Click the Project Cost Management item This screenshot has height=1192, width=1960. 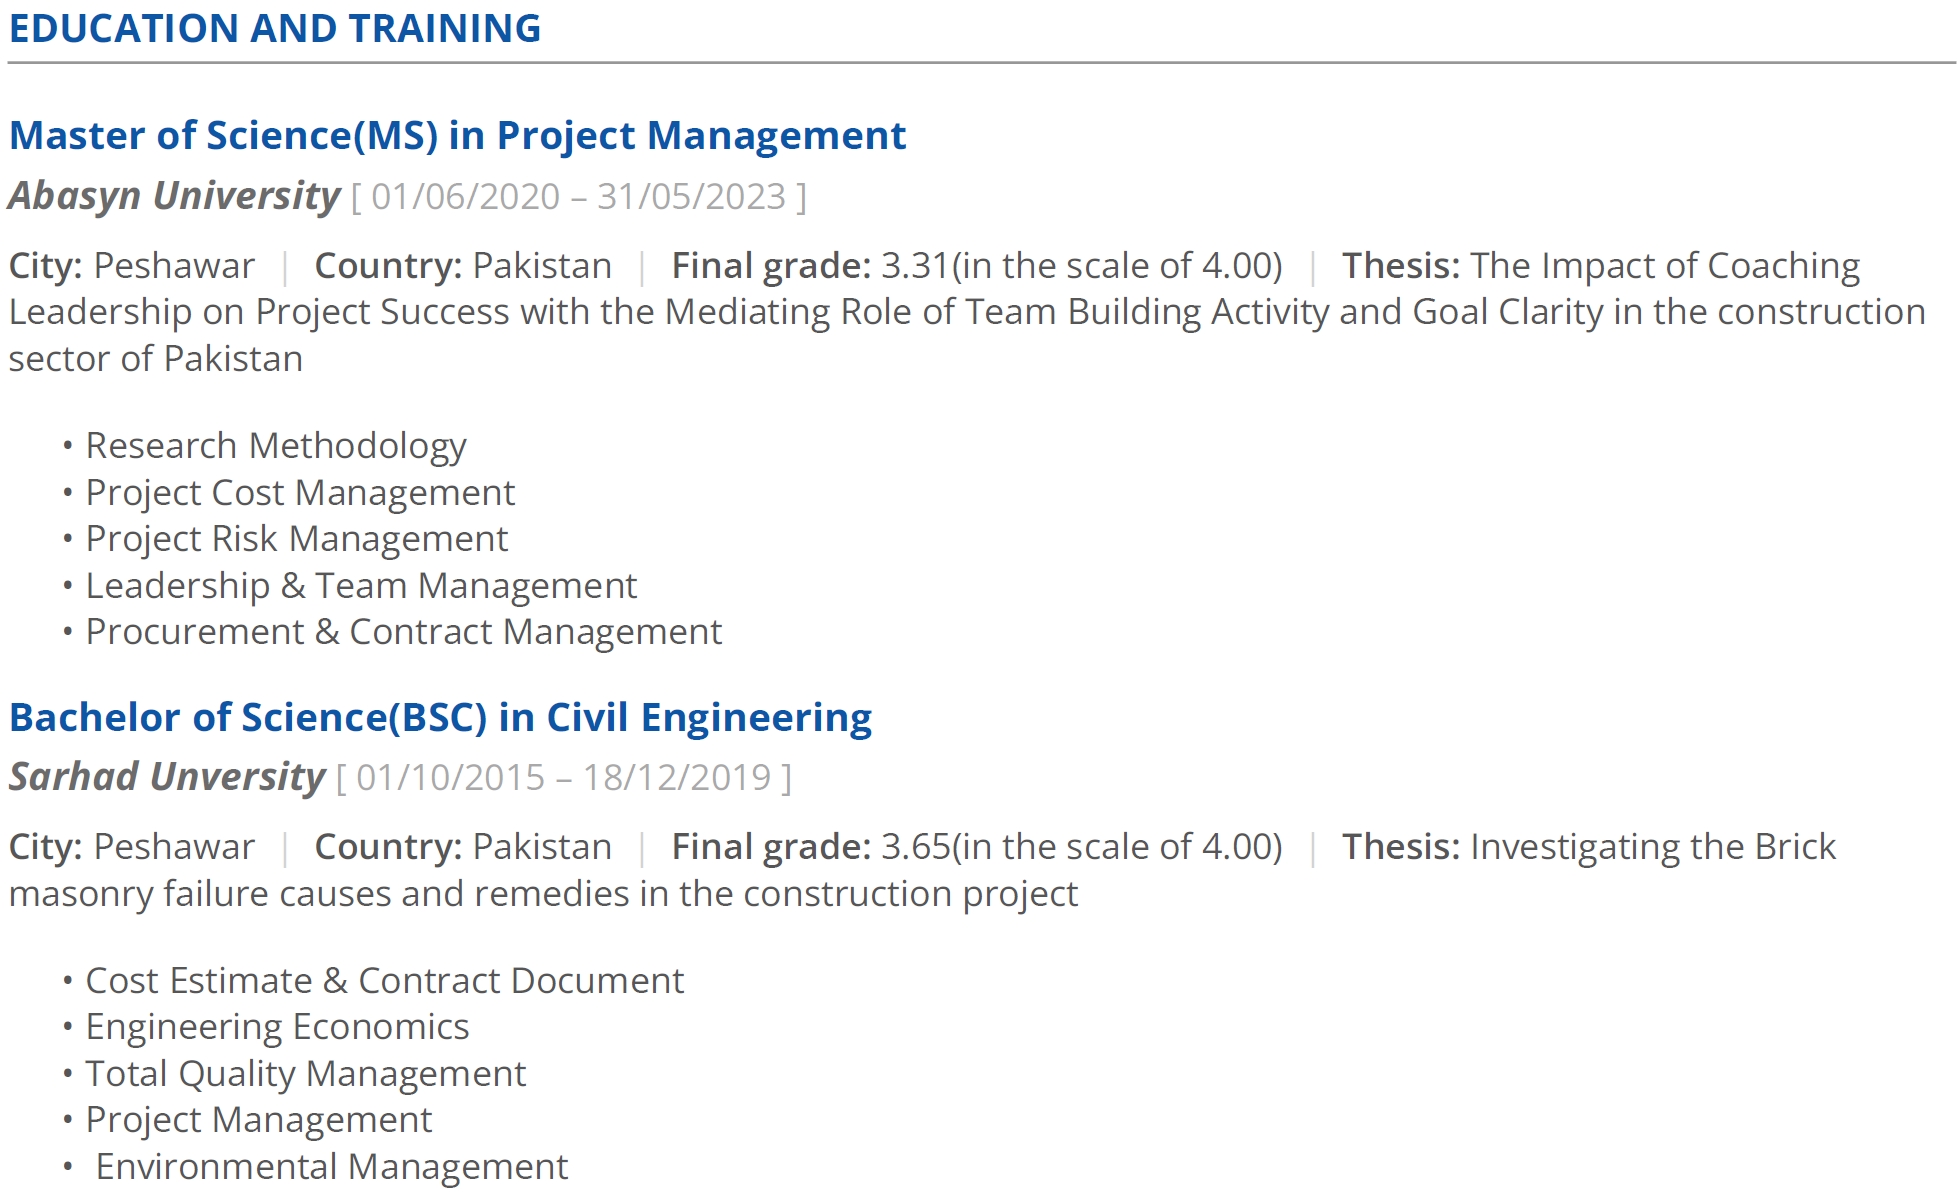pyautogui.click(x=300, y=492)
